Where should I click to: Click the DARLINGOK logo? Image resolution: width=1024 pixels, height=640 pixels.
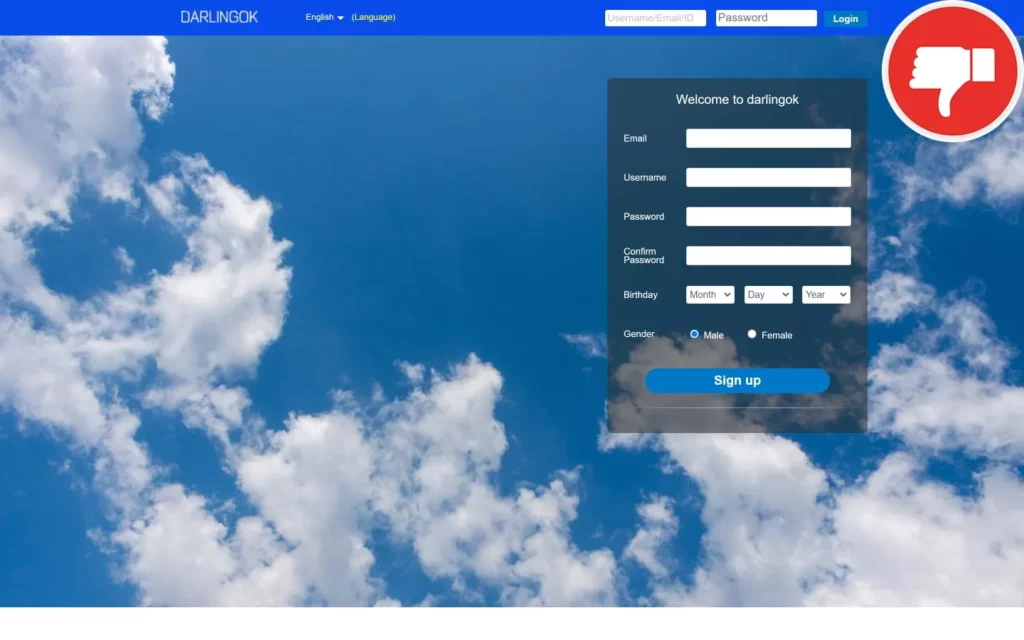[219, 17]
